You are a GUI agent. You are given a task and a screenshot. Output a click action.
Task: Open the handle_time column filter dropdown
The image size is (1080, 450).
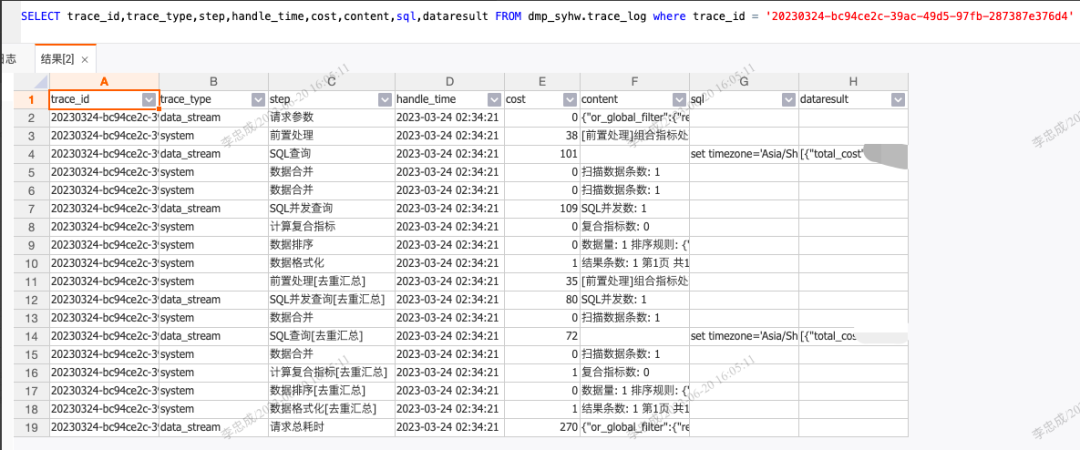pyautogui.click(x=495, y=99)
